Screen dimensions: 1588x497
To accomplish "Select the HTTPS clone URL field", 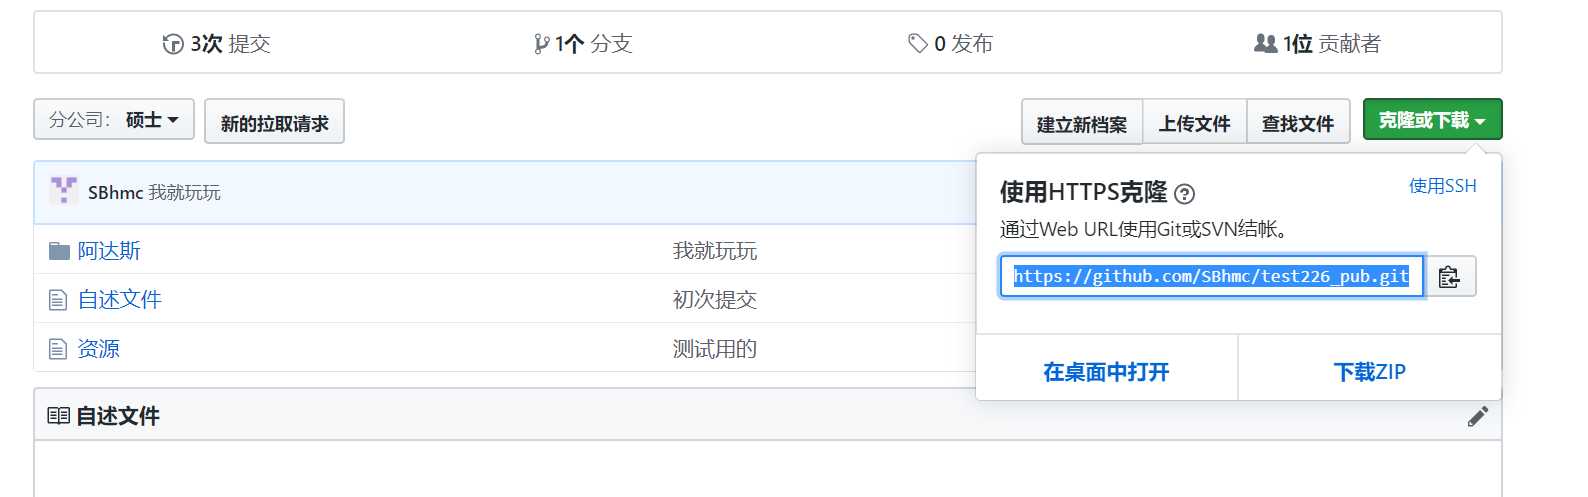I will click(1212, 276).
